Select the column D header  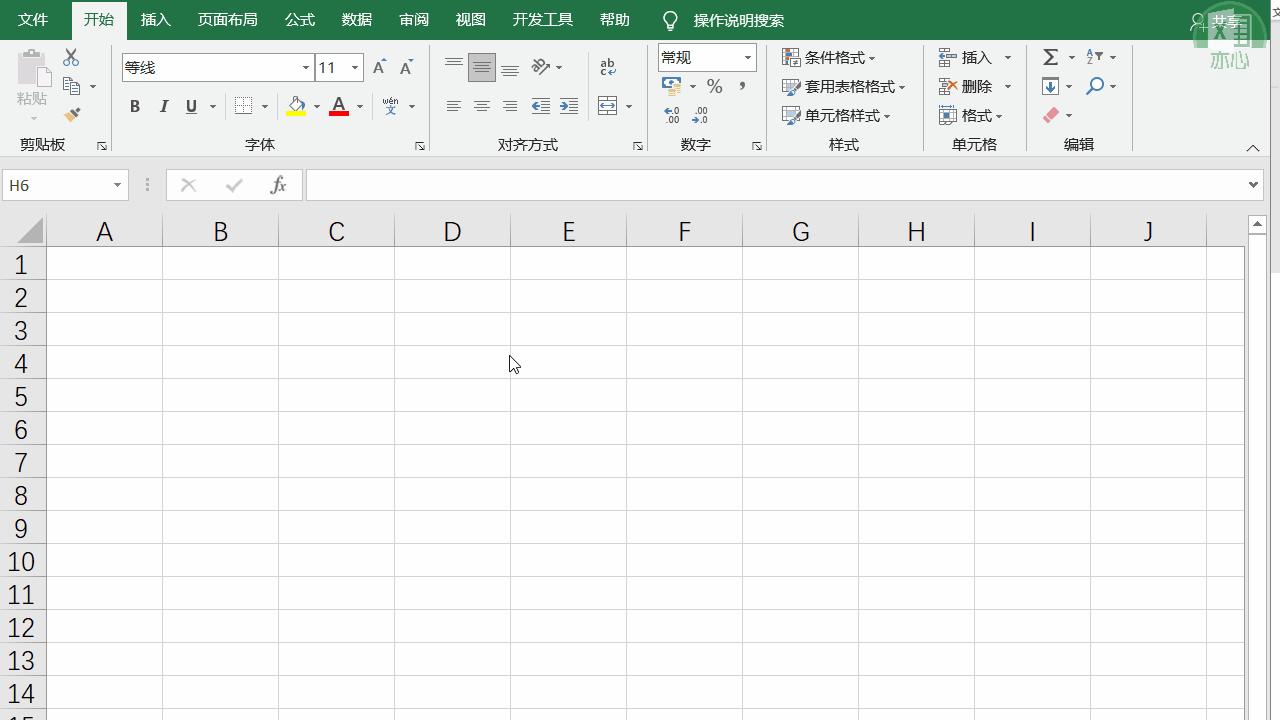[452, 232]
